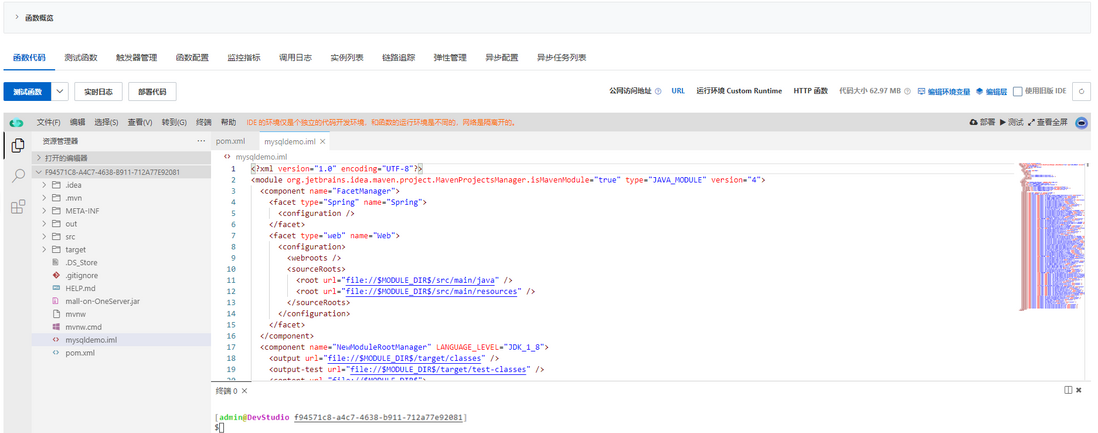1098x433 pixels.
Task: Open the URL link
Action: tap(678, 91)
